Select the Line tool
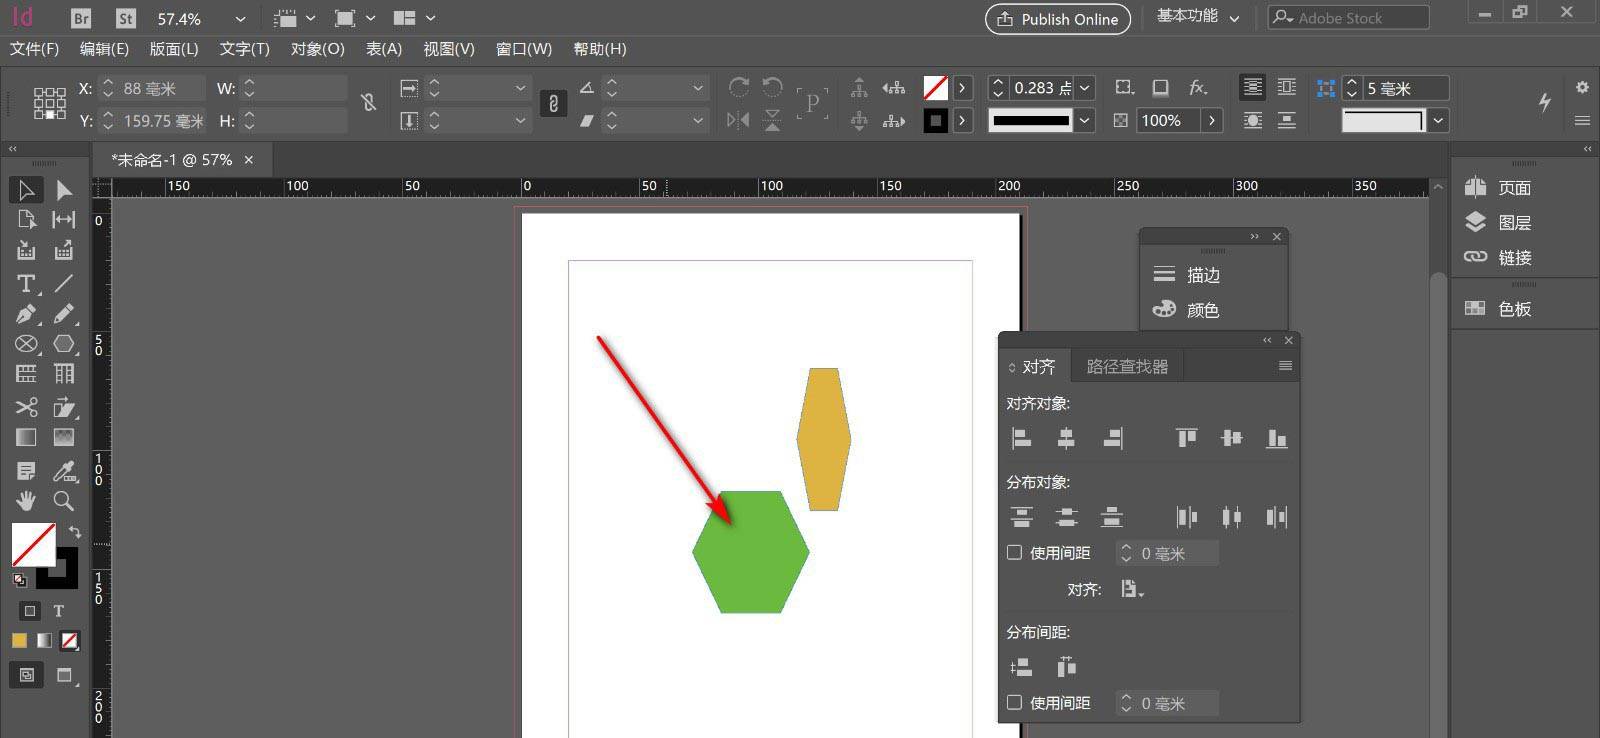The image size is (1600, 738). [x=64, y=284]
